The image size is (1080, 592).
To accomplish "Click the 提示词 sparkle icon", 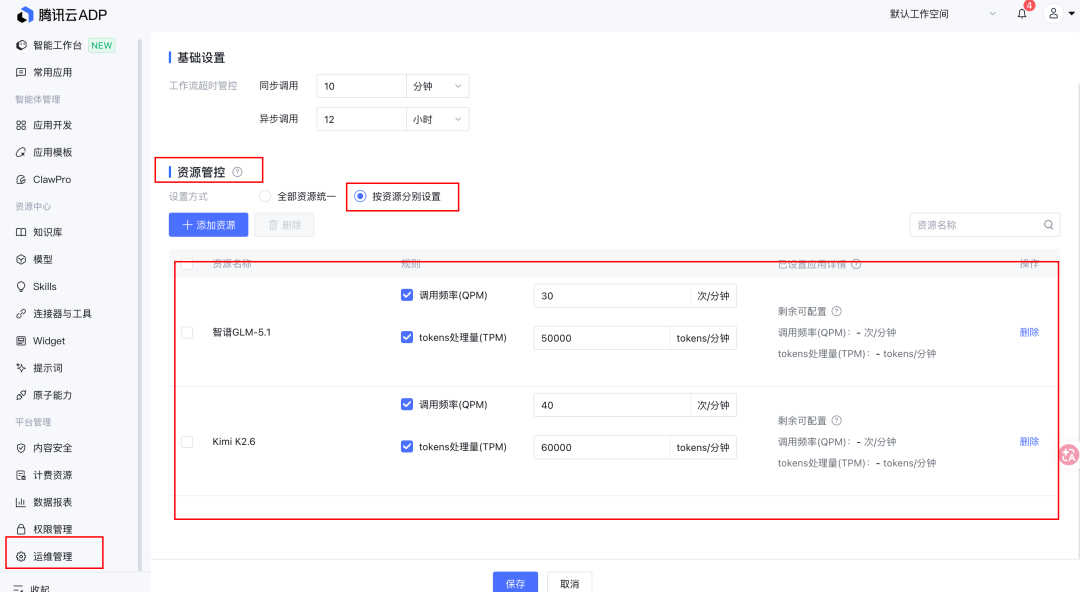I will pyautogui.click(x=21, y=368).
